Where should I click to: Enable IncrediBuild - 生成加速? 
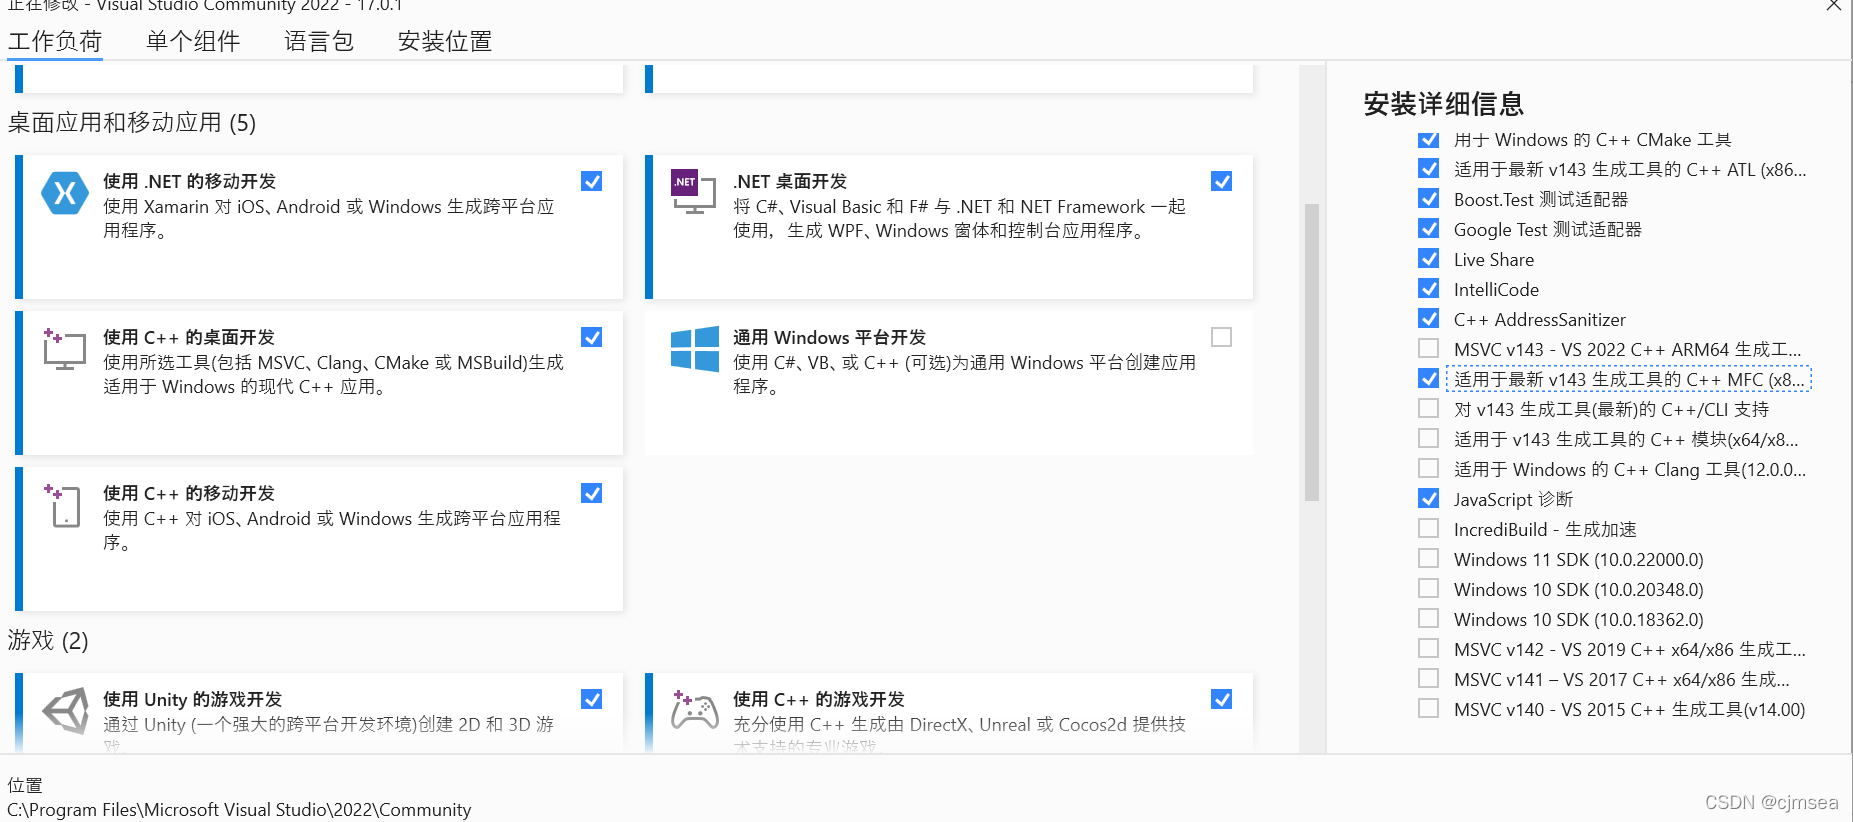click(1429, 528)
